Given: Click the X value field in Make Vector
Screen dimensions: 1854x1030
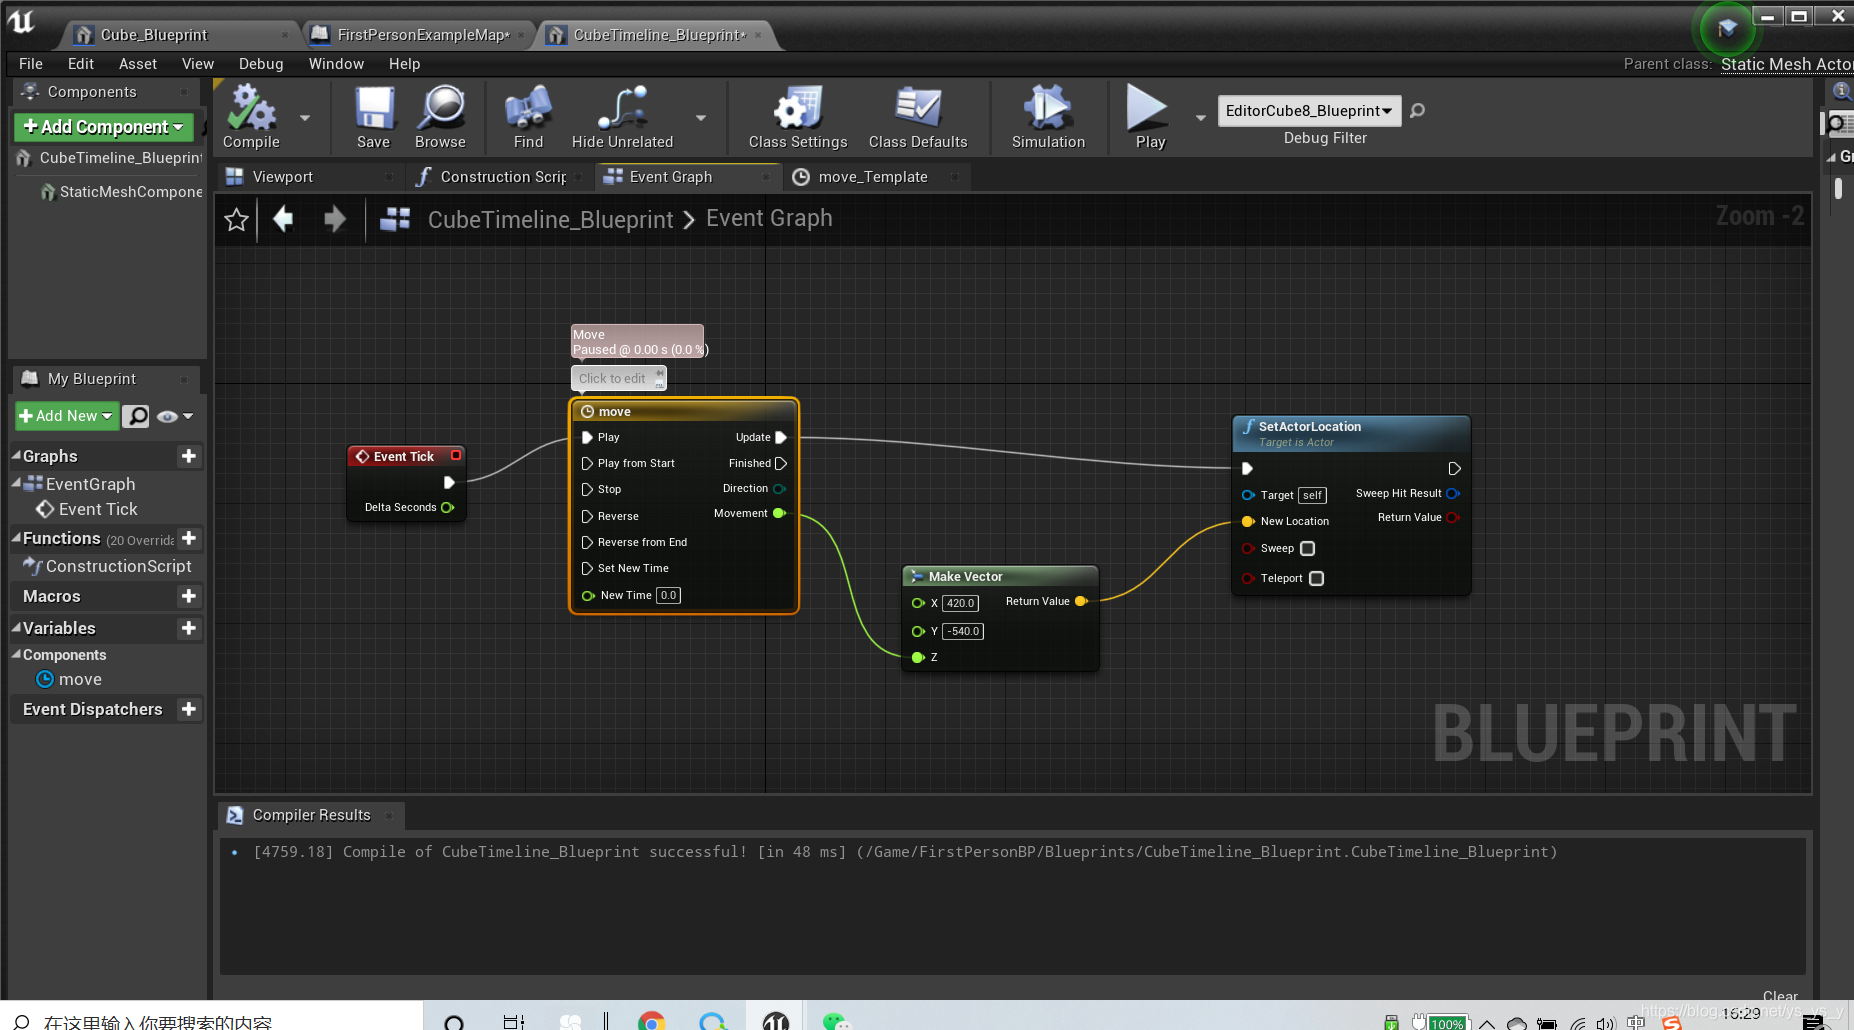Looking at the screenshot, I should pyautogui.click(x=958, y=602).
